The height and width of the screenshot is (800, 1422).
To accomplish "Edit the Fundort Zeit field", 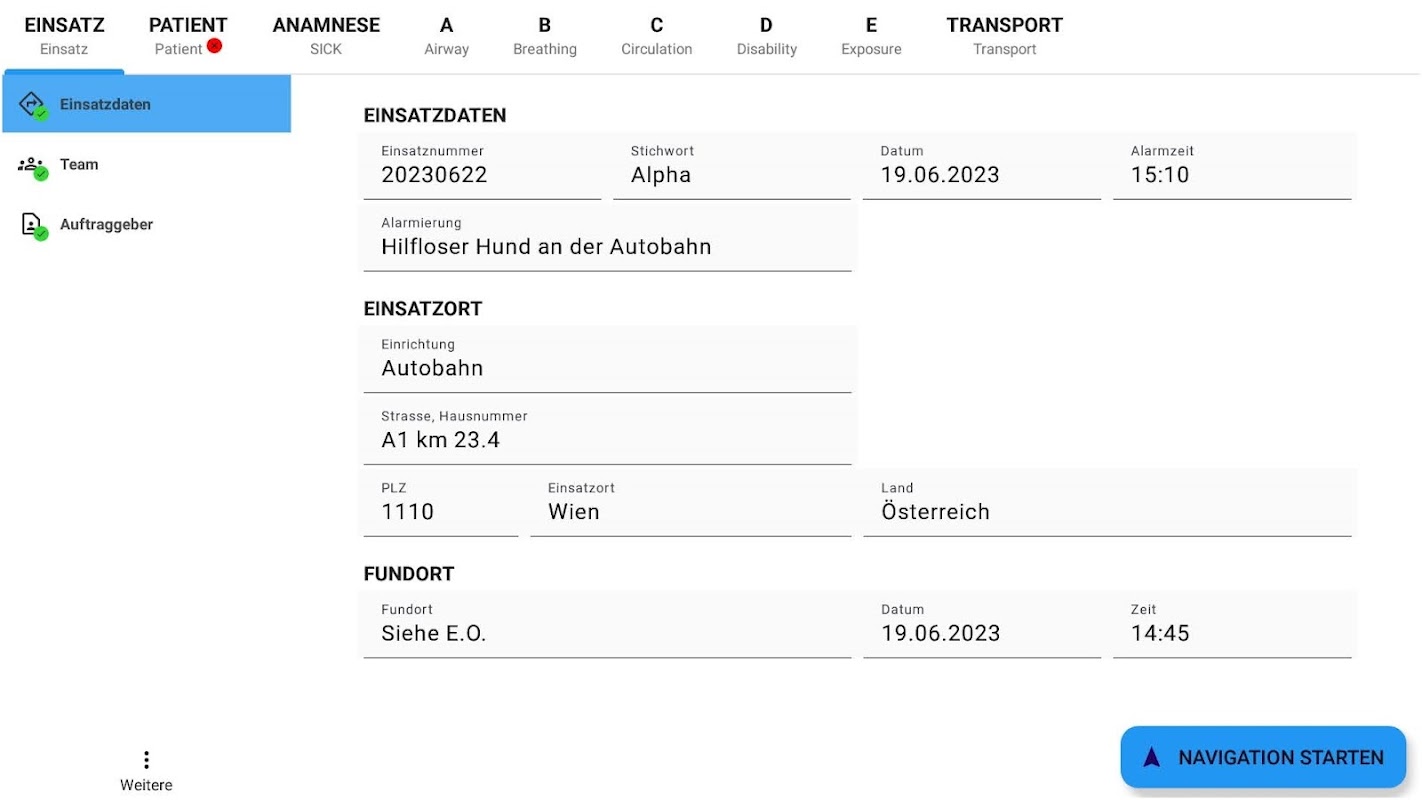I will [x=1231, y=625].
